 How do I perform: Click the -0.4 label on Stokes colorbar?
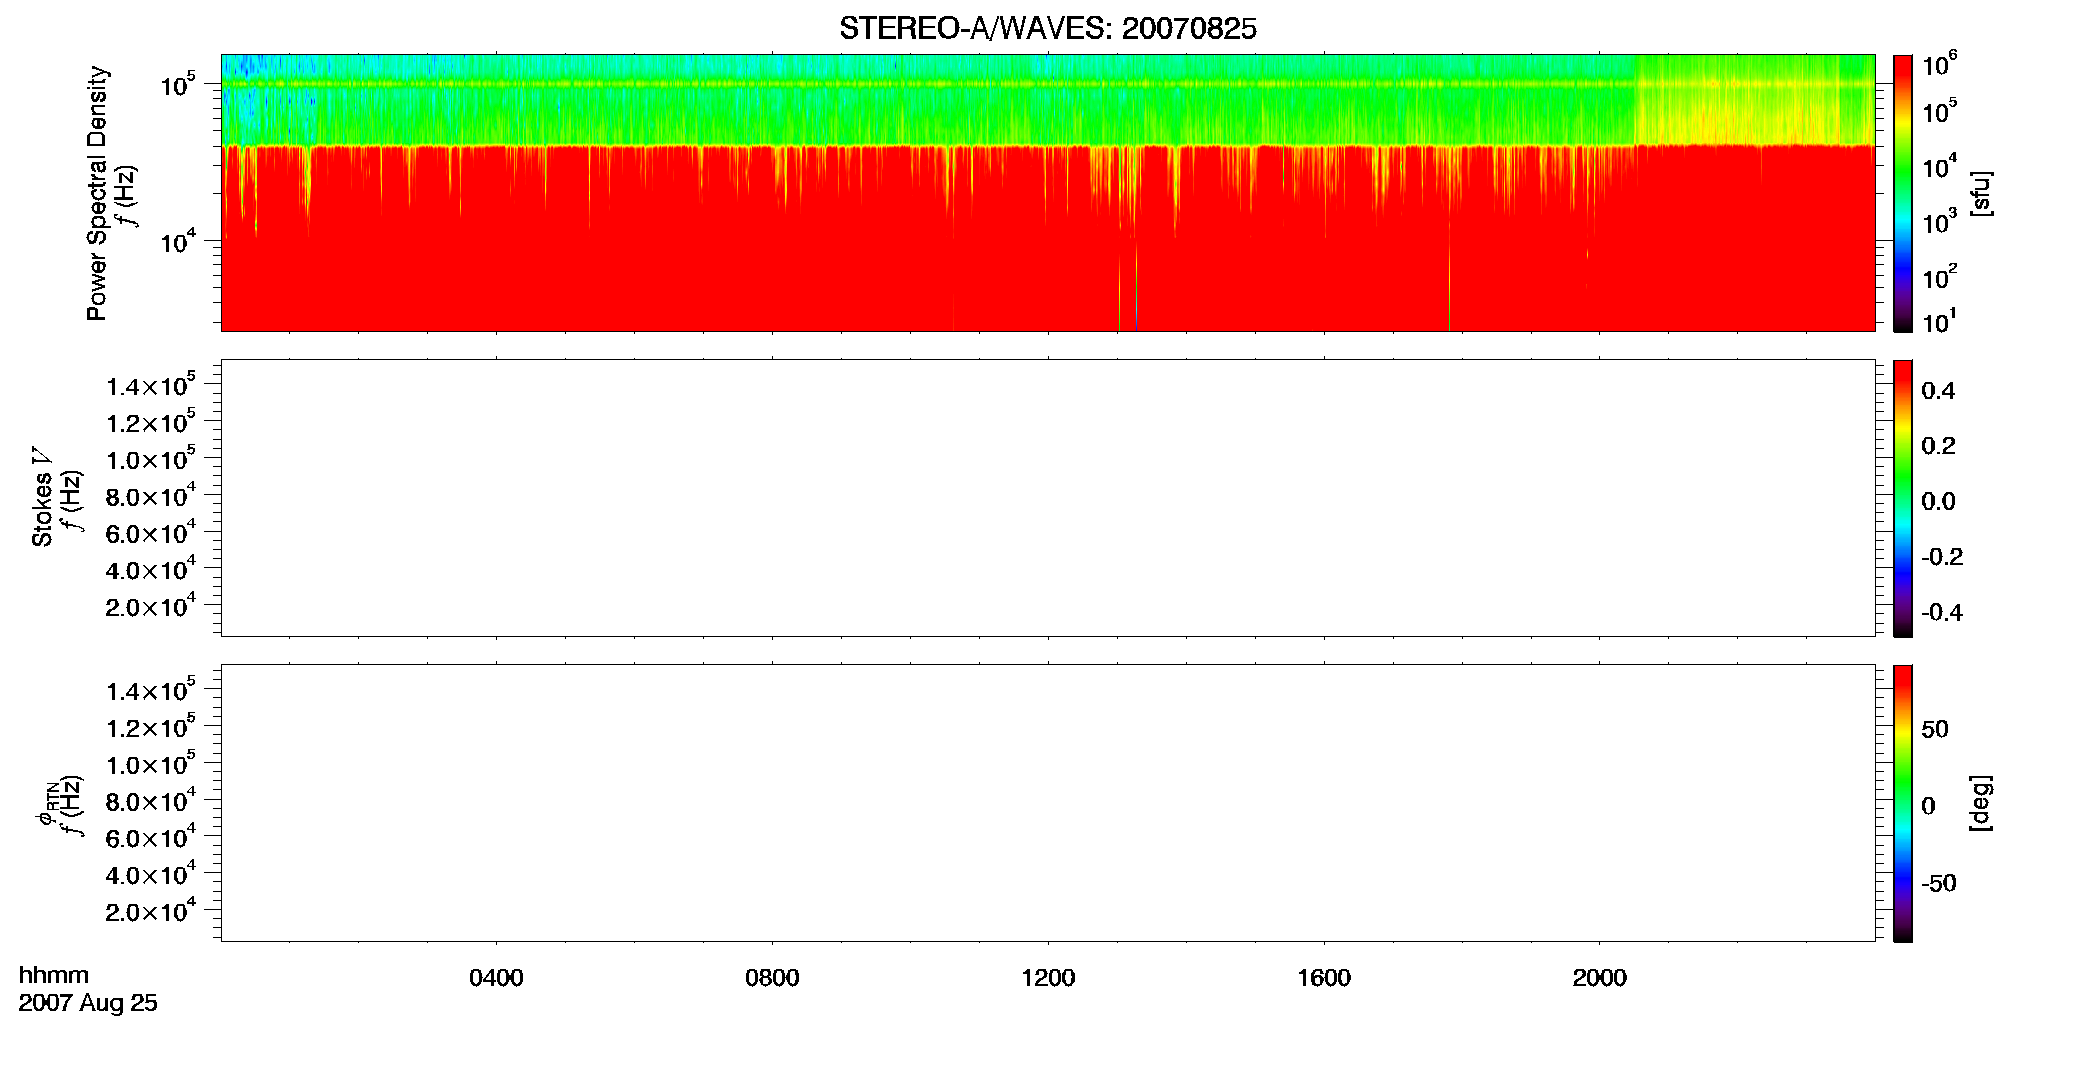click(x=1942, y=612)
